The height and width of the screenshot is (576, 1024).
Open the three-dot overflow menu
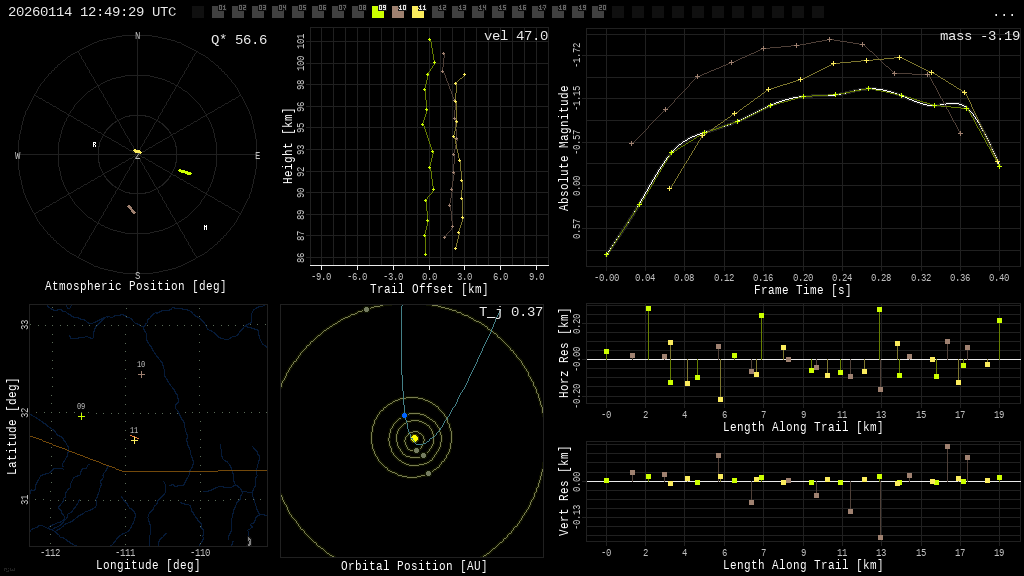[x=1004, y=13]
